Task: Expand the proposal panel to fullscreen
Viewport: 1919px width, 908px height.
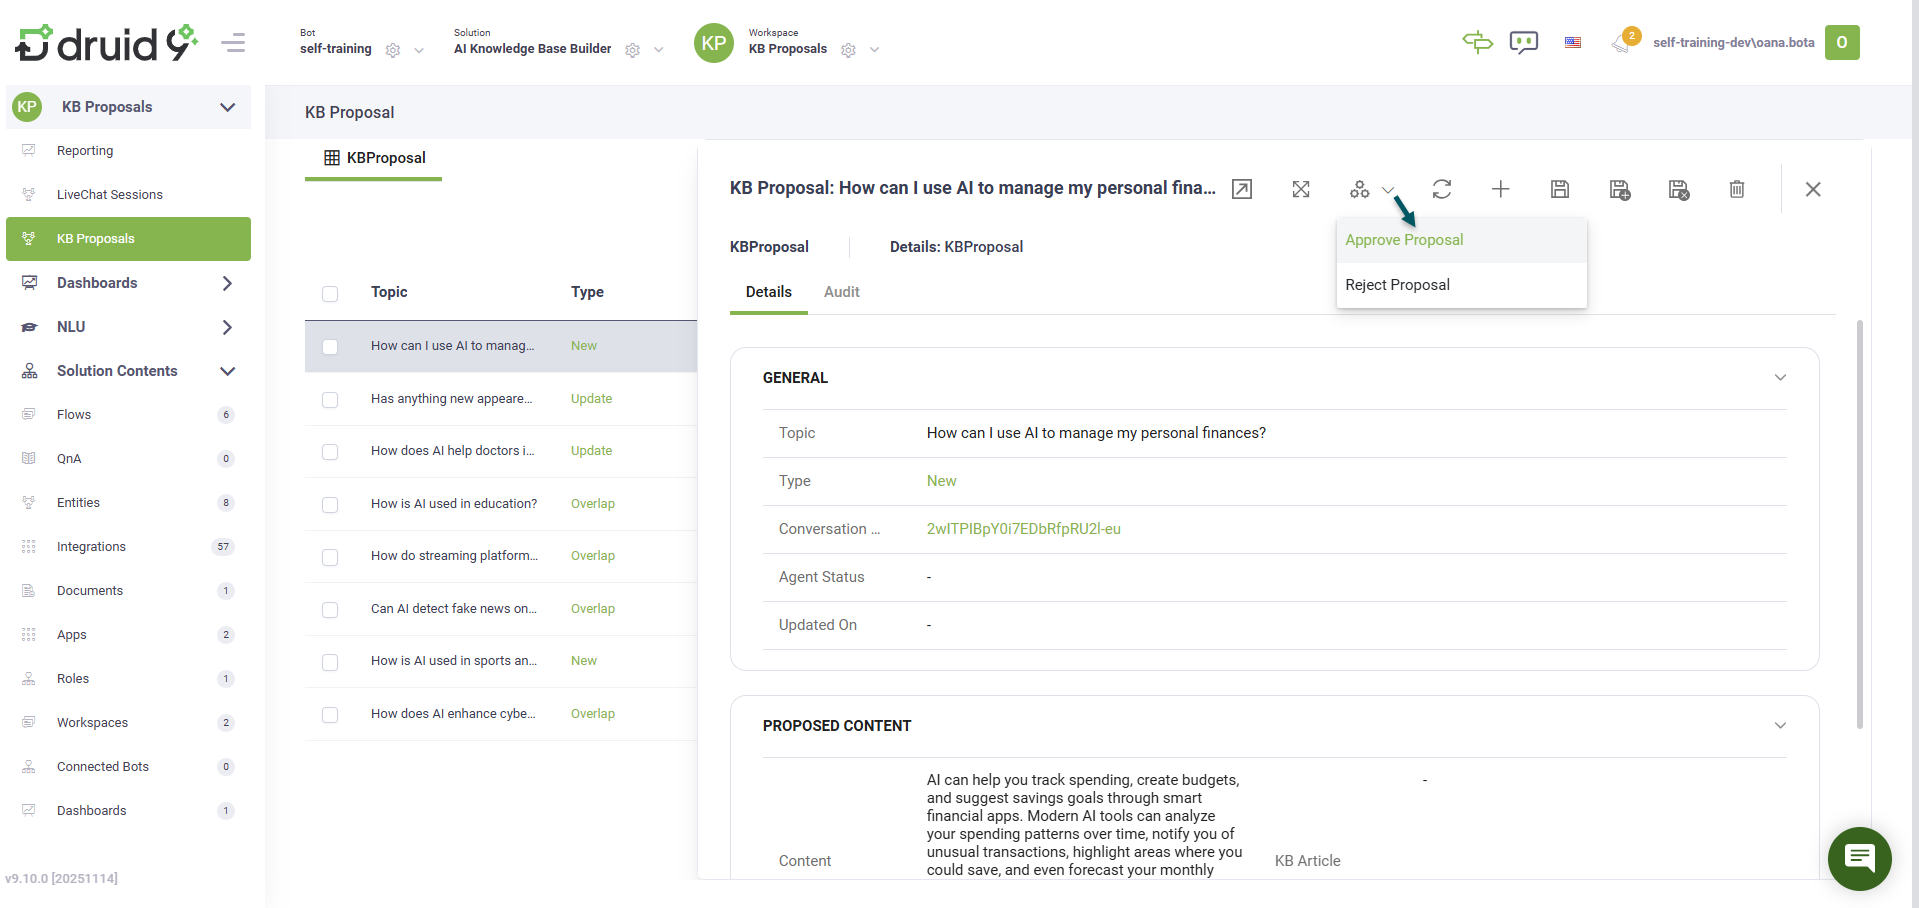Action: tap(1300, 189)
